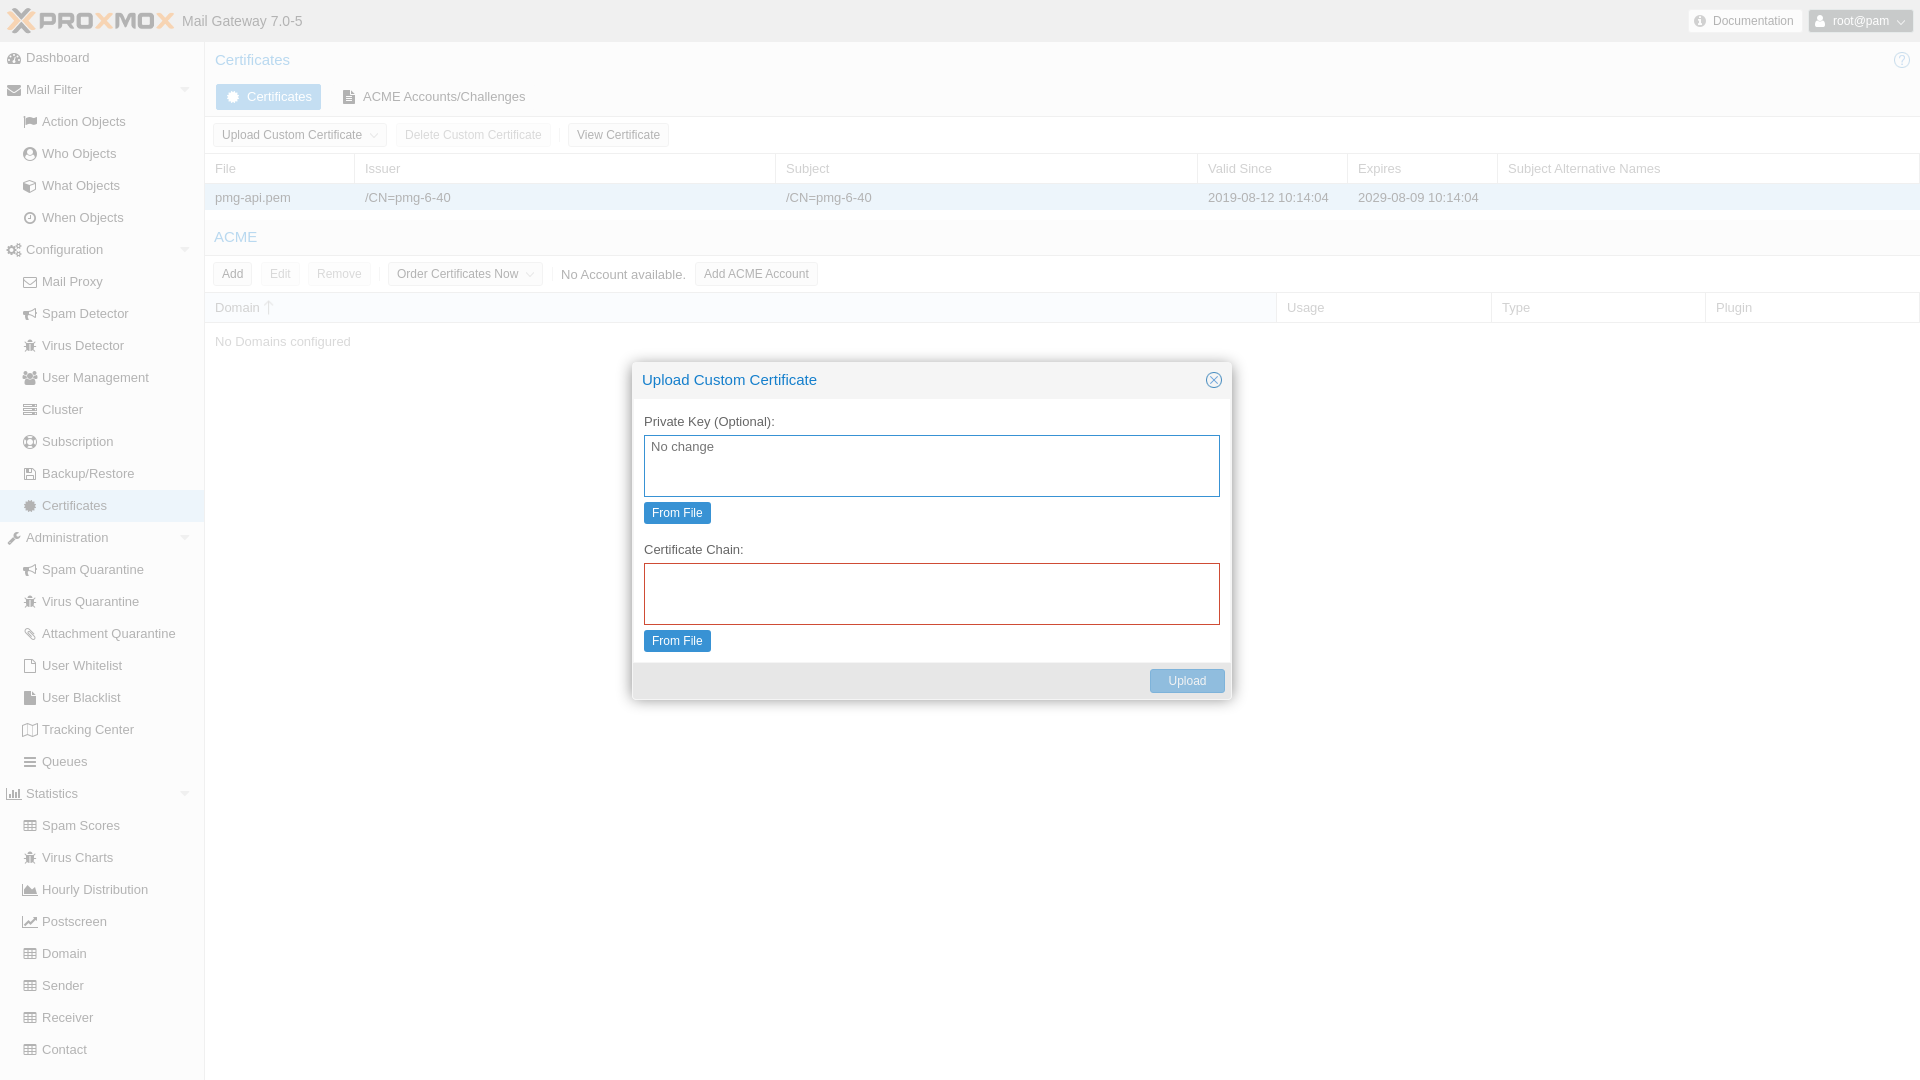
Task: Click the Postscreen line chart icon
Action: click(x=30, y=922)
